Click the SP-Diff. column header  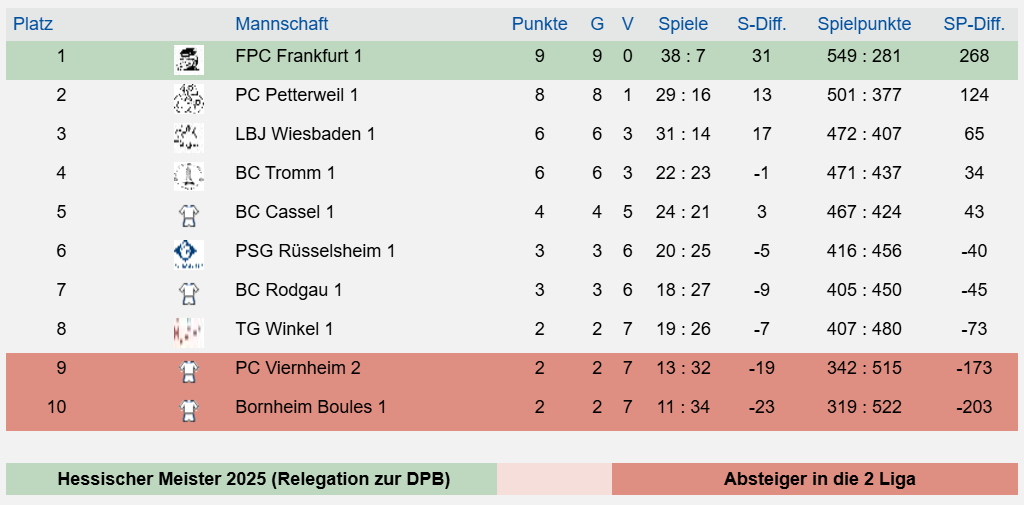coord(973,24)
